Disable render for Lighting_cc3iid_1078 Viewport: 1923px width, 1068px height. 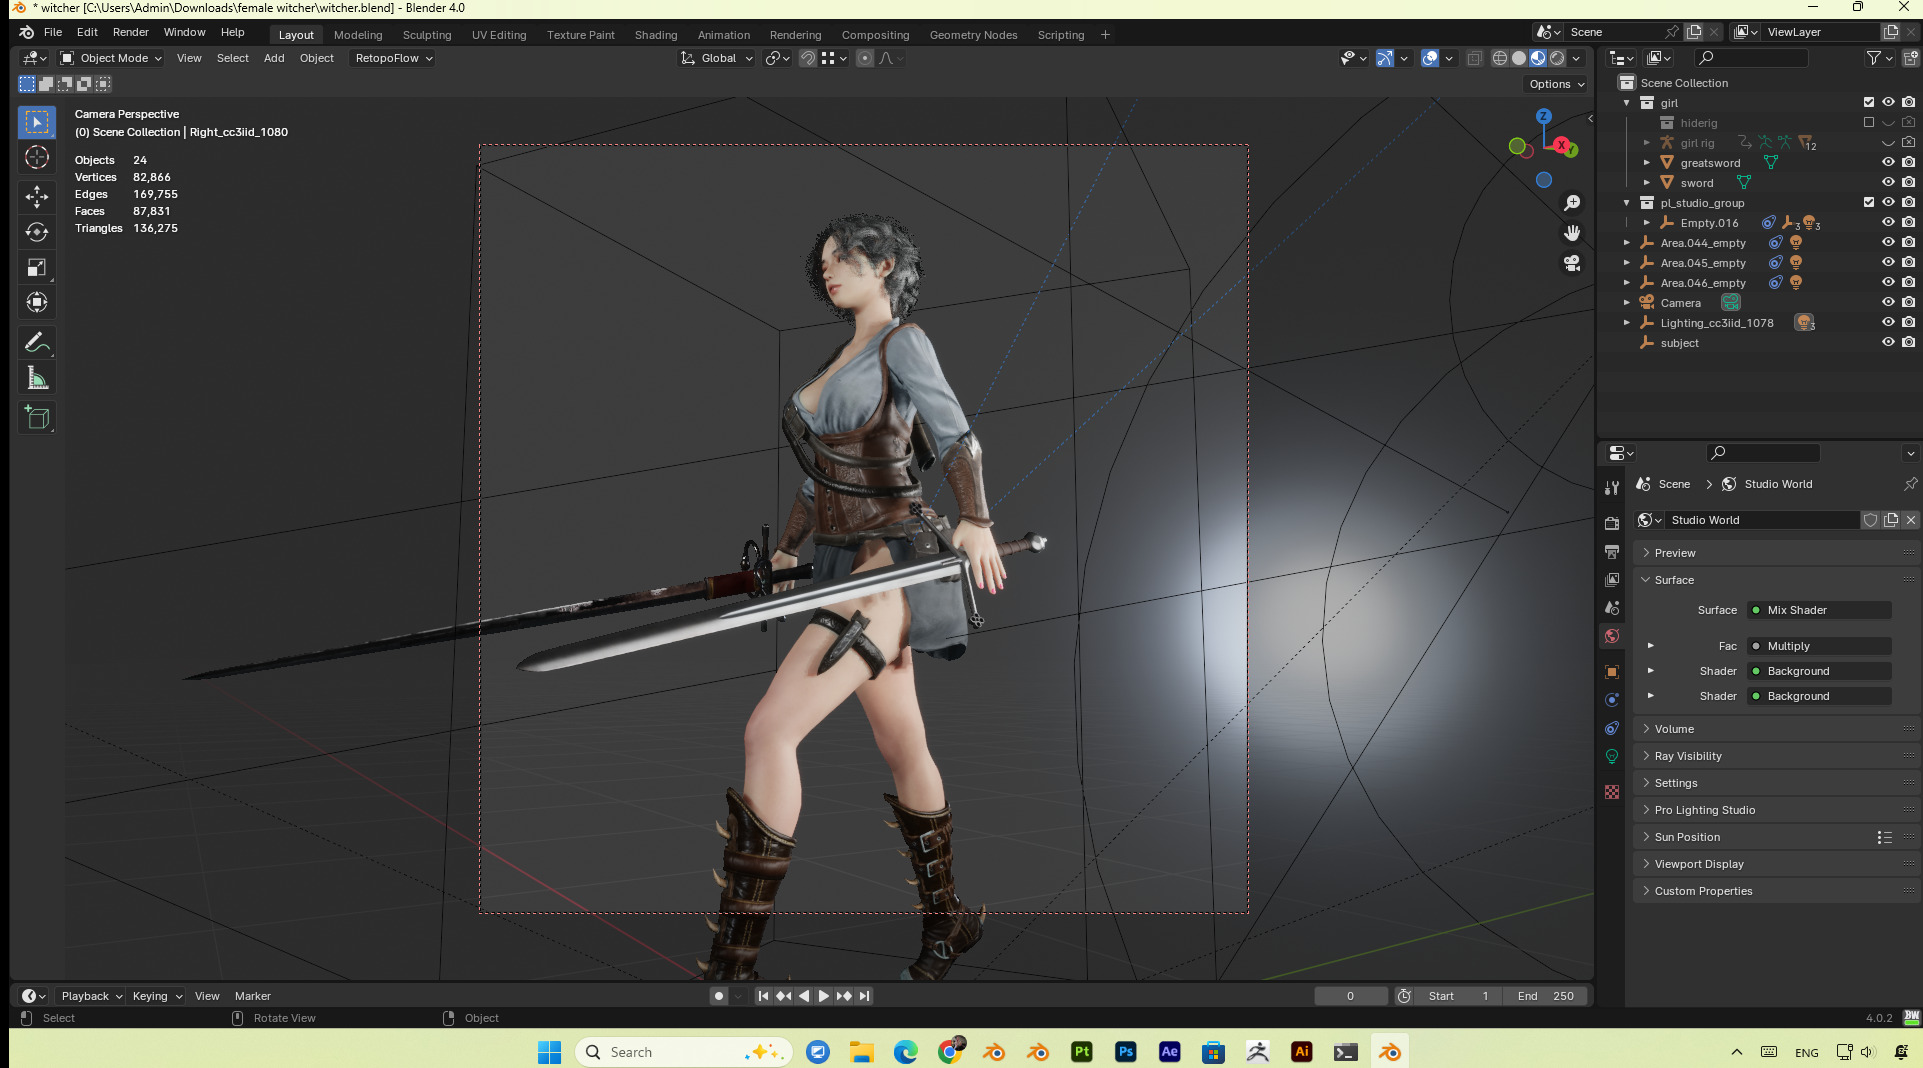(x=1909, y=323)
